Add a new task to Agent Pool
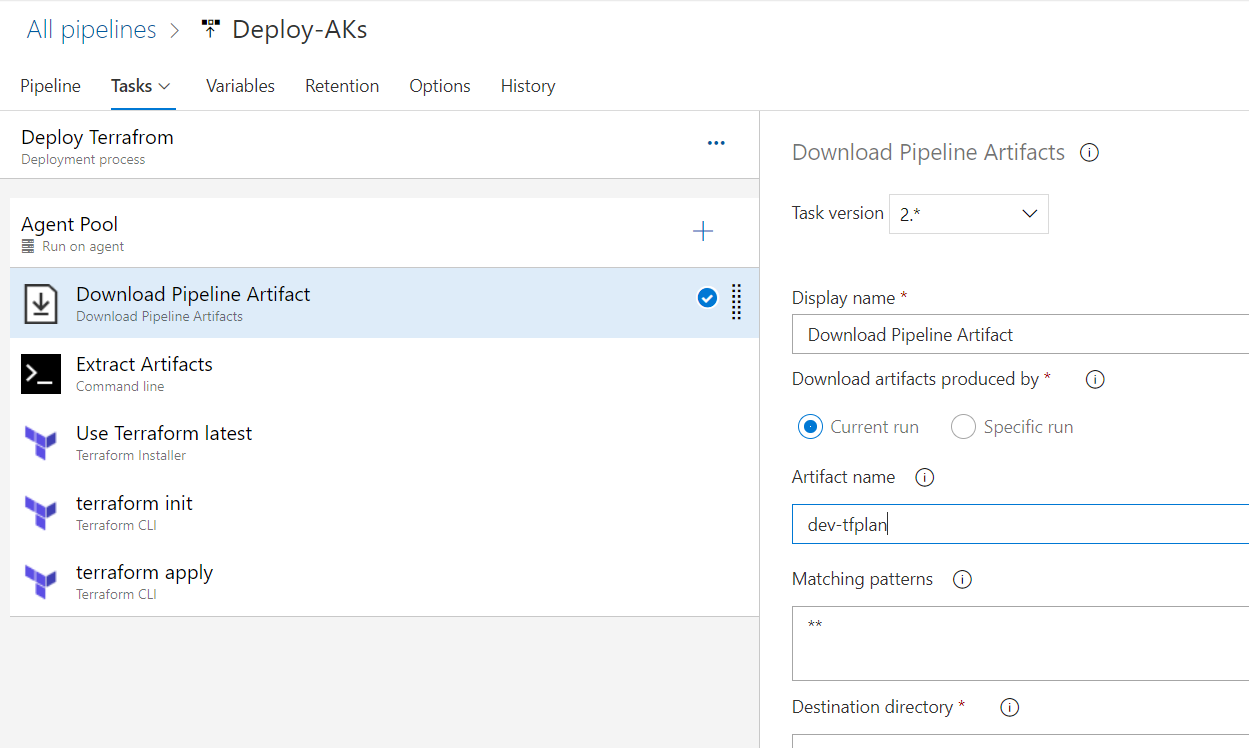 click(x=703, y=231)
